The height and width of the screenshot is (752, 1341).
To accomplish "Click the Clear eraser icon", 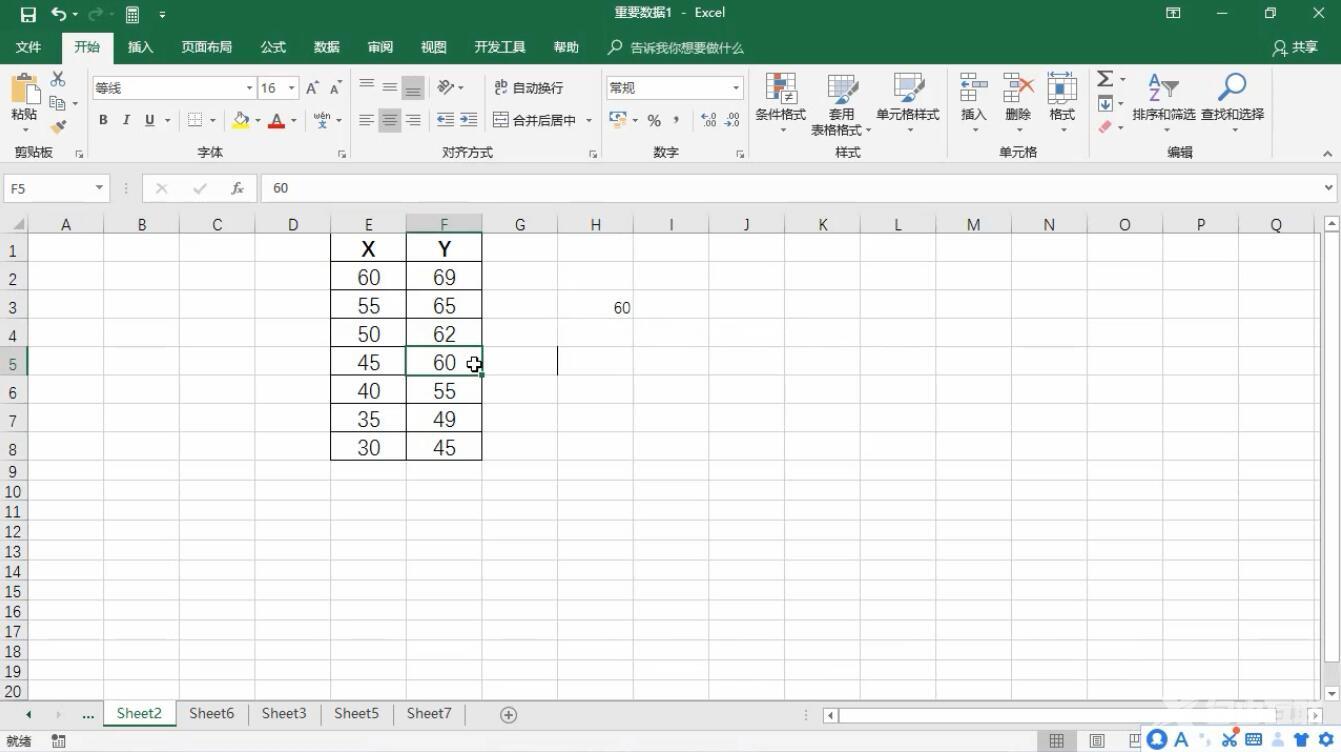I will 1105,127.
